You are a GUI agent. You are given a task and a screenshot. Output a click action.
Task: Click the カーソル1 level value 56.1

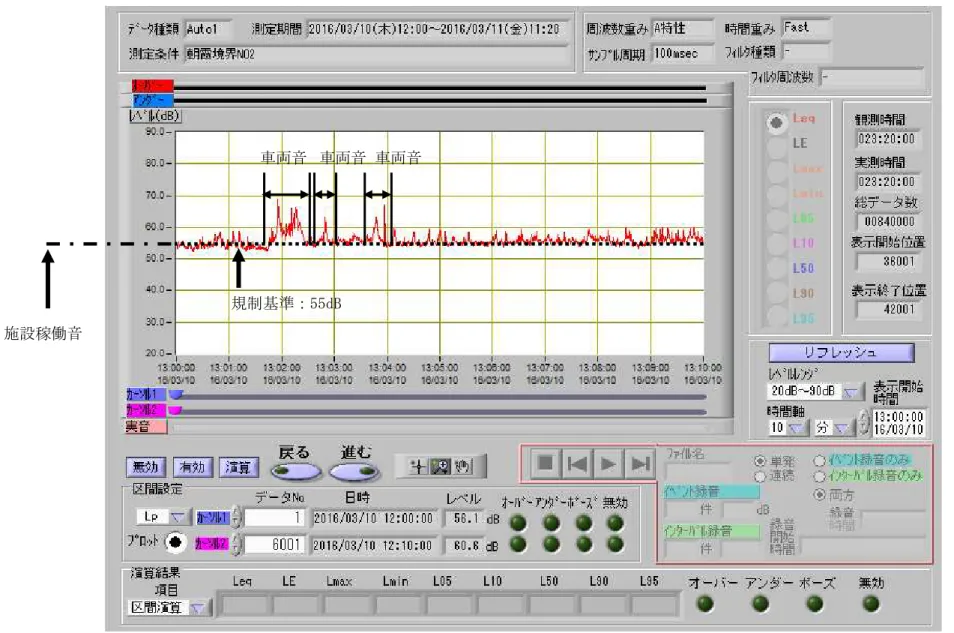[463, 519]
